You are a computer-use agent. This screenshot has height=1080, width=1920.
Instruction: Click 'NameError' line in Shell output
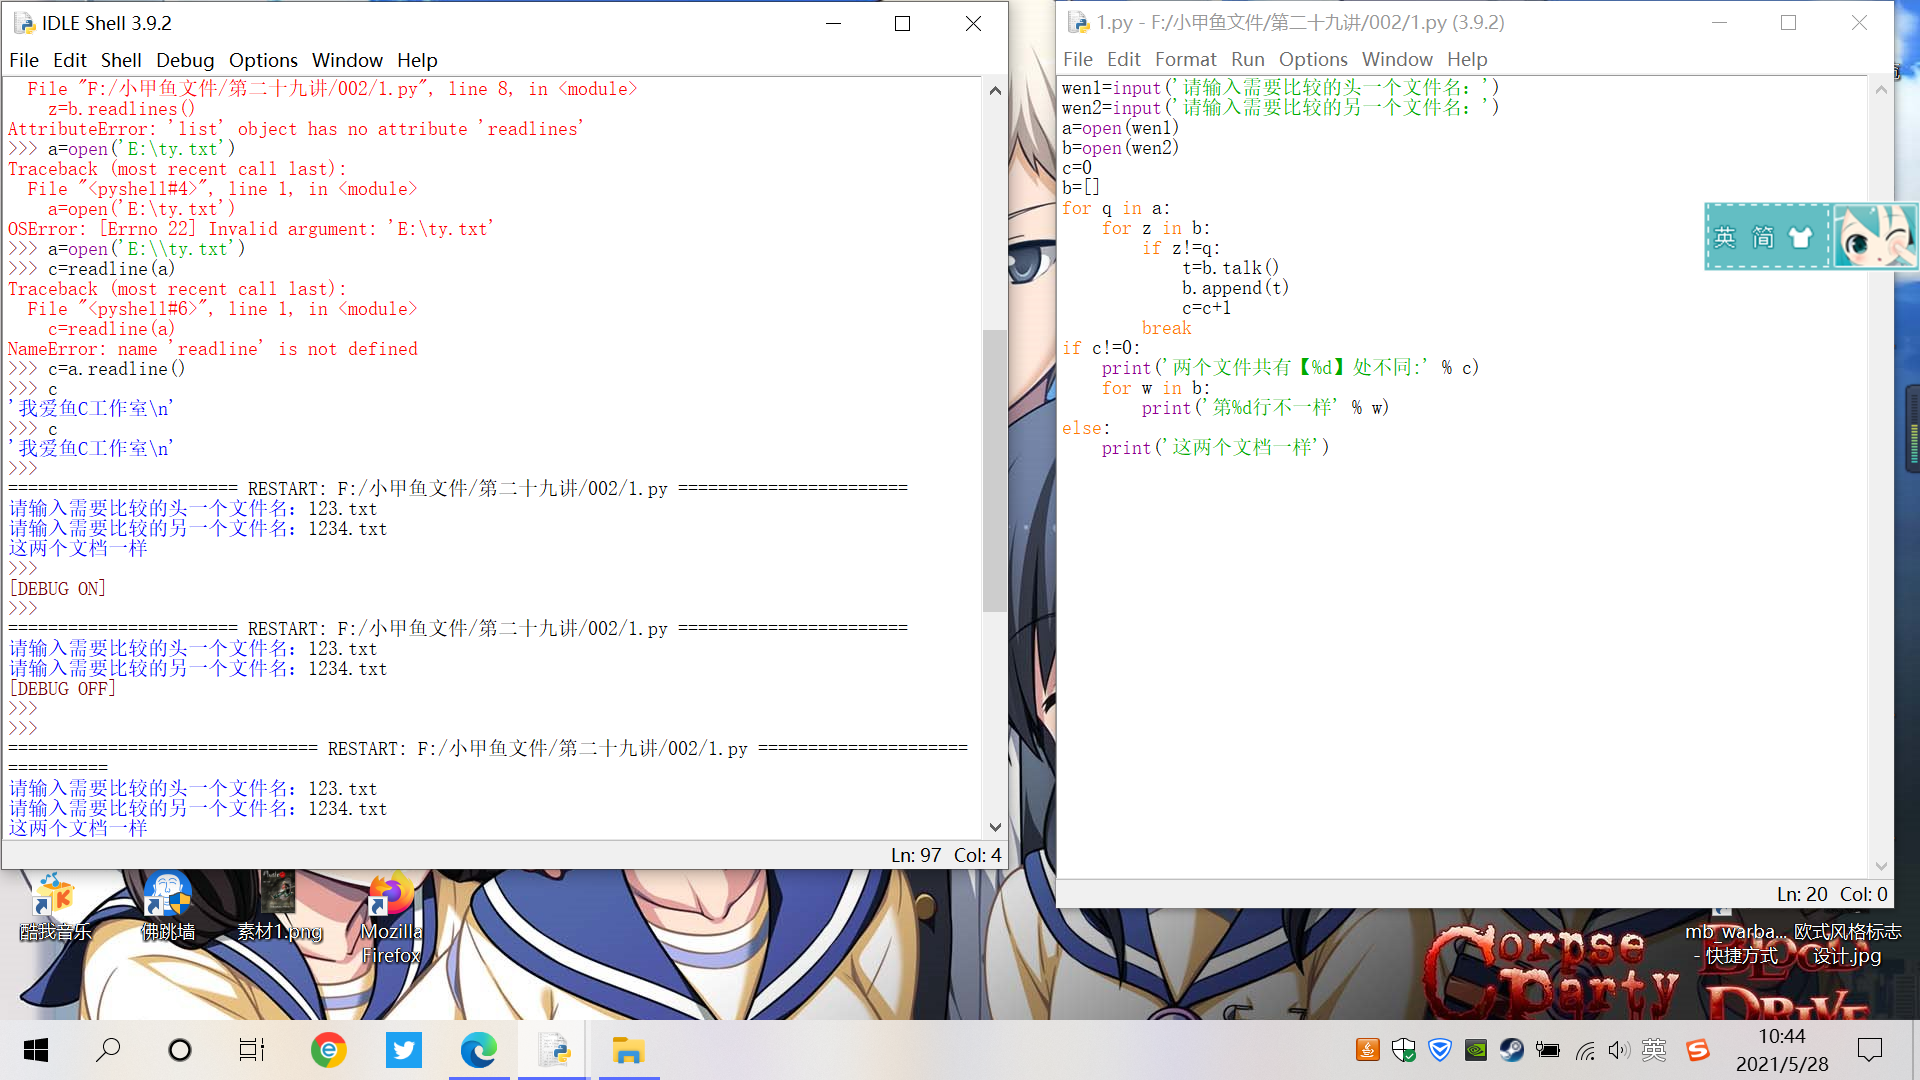point(213,348)
